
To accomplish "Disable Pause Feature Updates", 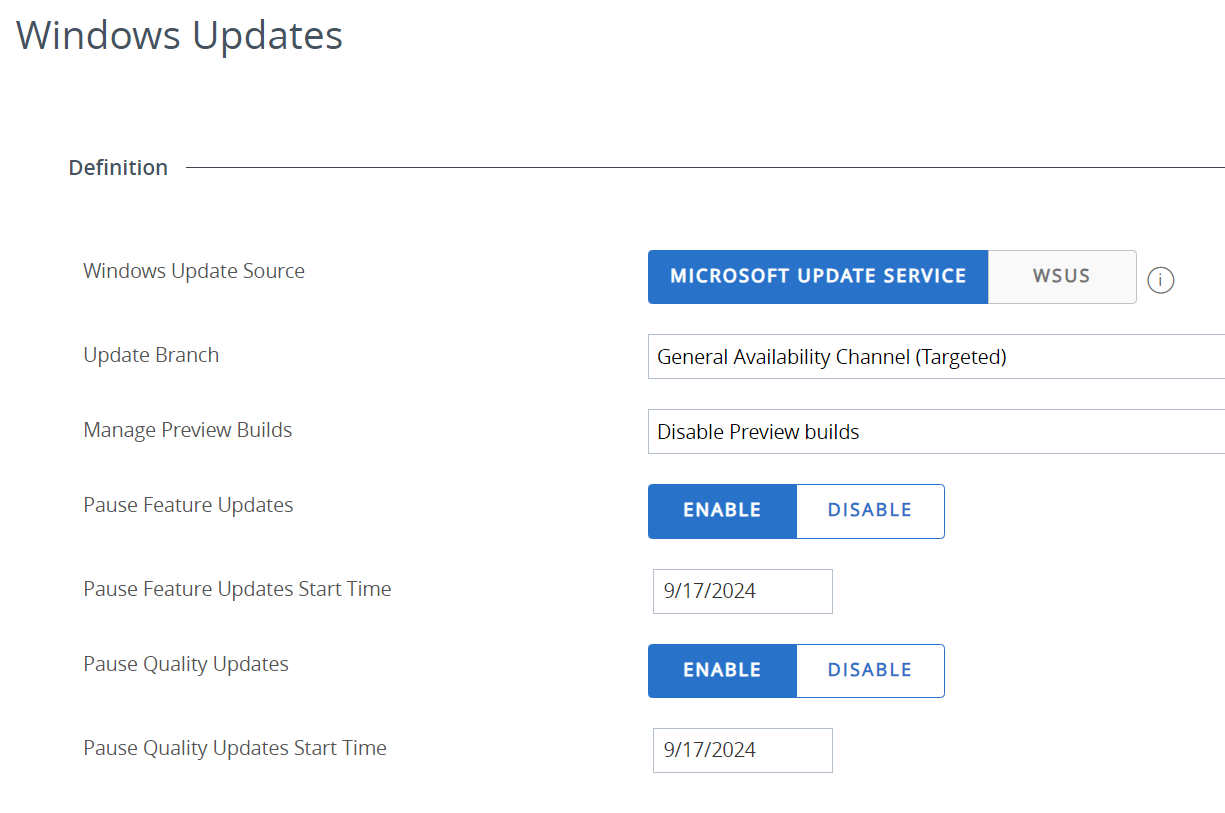I will (870, 511).
